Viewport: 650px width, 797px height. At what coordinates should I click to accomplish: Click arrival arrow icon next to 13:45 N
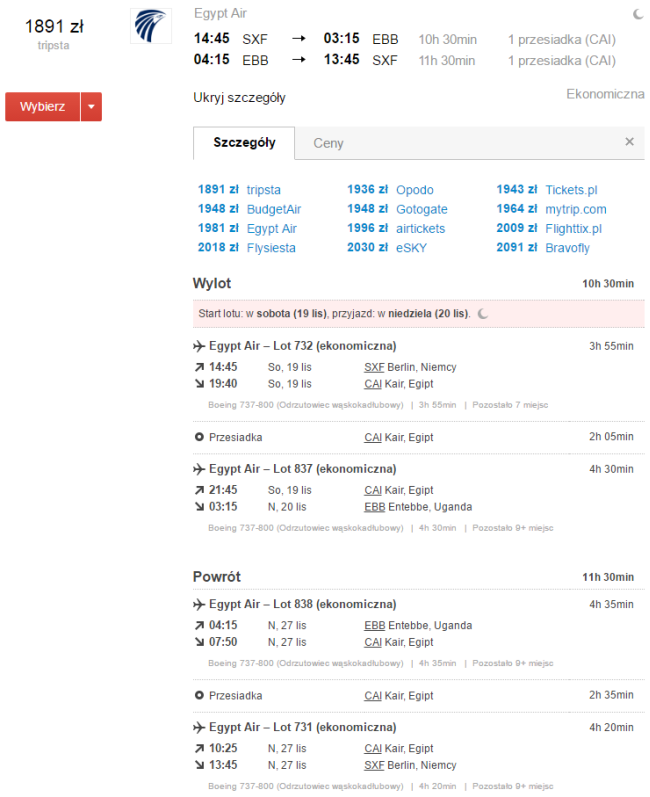(199, 765)
